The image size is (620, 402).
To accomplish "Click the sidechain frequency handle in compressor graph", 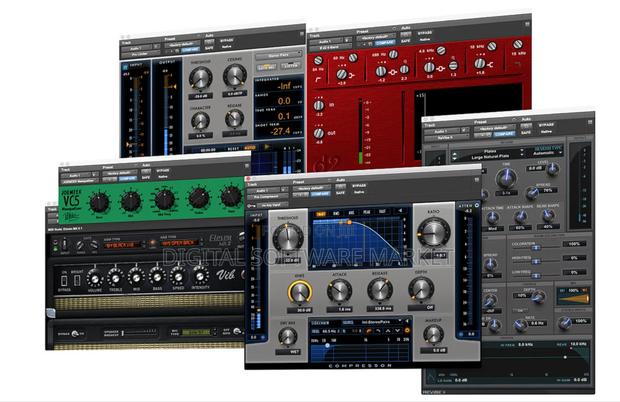I will (327, 345).
